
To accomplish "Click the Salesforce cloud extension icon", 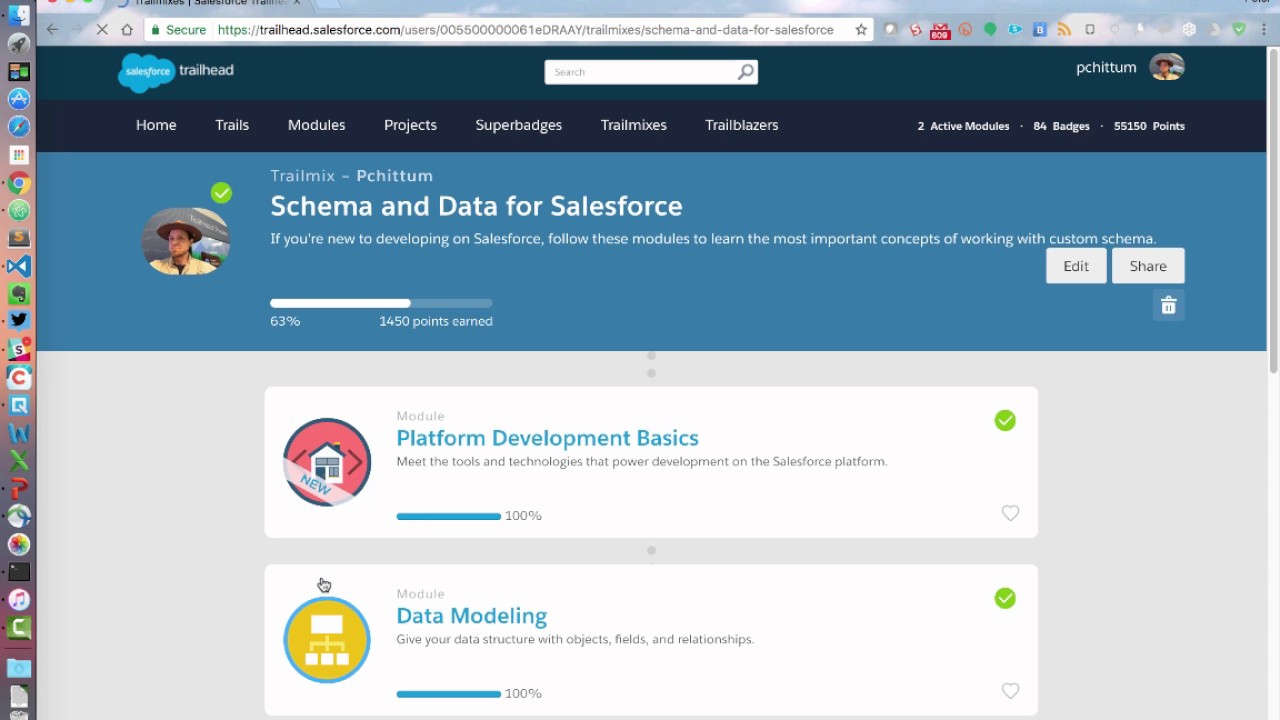I will pyautogui.click(x=1015, y=30).
